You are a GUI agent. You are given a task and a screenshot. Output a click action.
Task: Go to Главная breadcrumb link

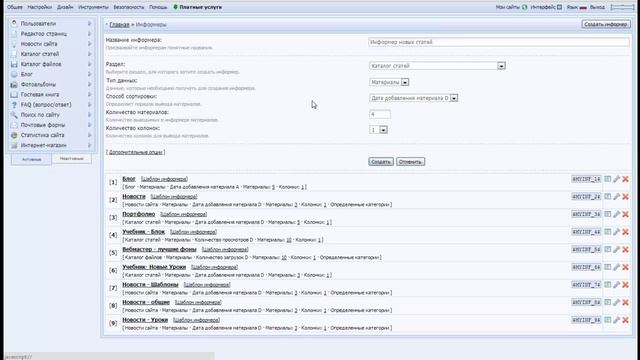[x=119, y=24]
